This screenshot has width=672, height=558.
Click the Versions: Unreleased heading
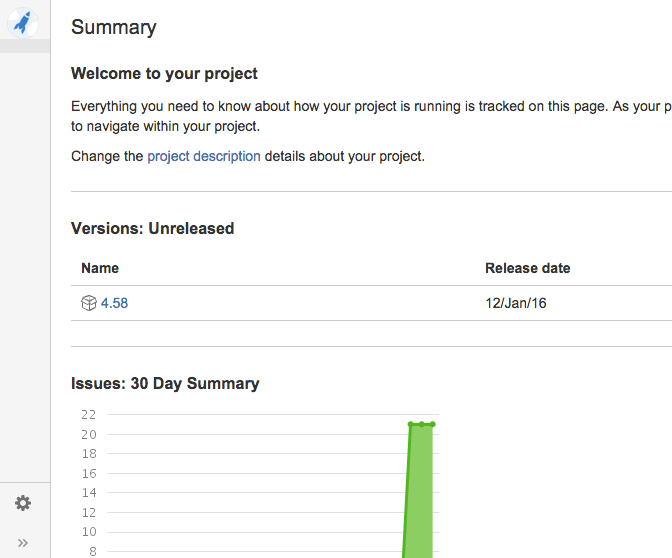point(152,228)
